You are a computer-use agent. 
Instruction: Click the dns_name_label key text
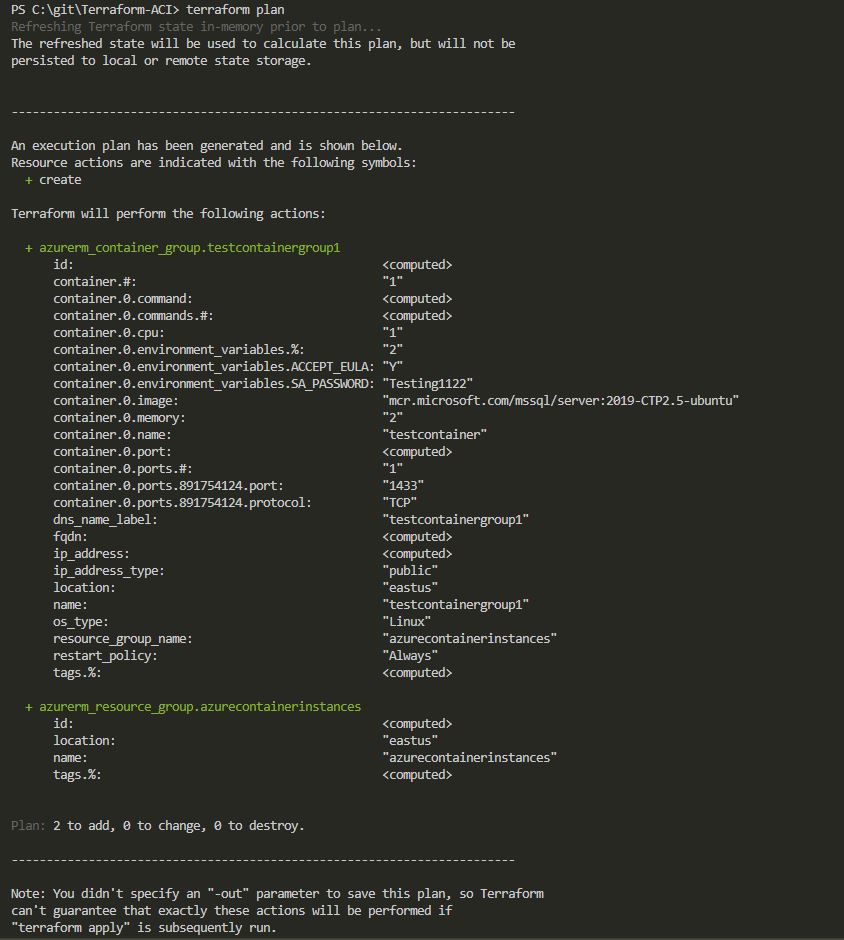point(105,519)
